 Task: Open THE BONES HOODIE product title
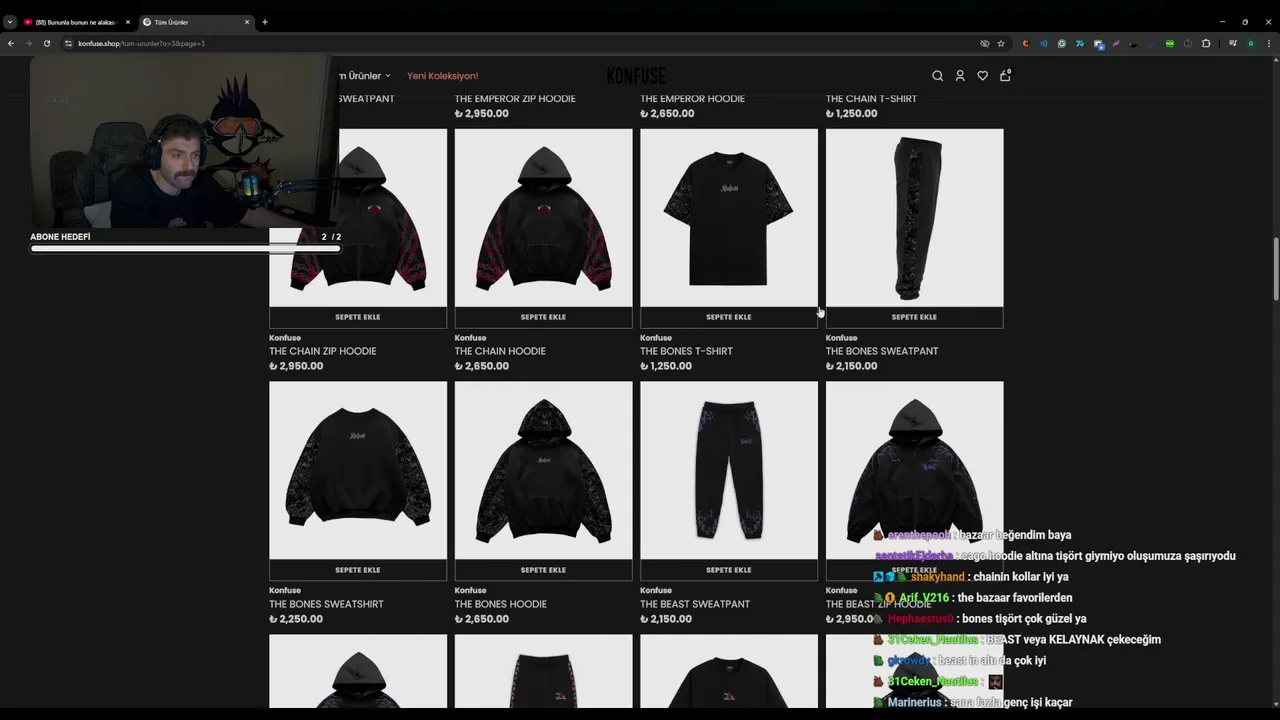500,604
